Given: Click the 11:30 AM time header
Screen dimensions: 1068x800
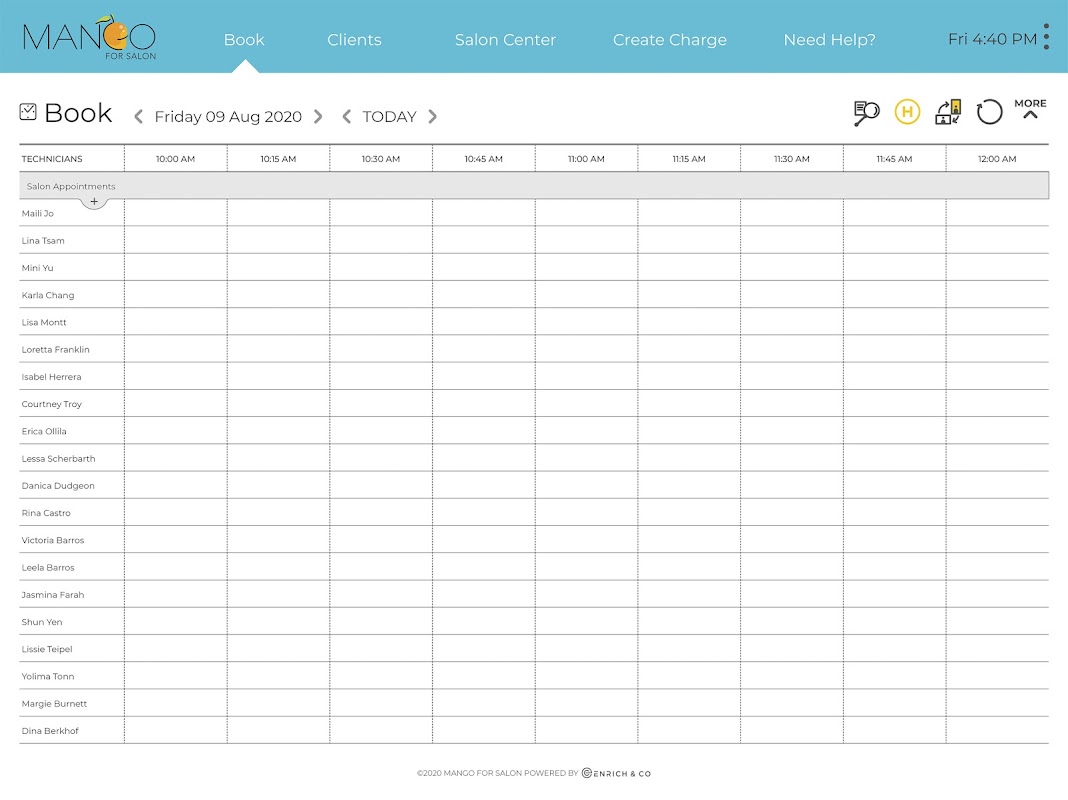Looking at the screenshot, I should coord(791,159).
